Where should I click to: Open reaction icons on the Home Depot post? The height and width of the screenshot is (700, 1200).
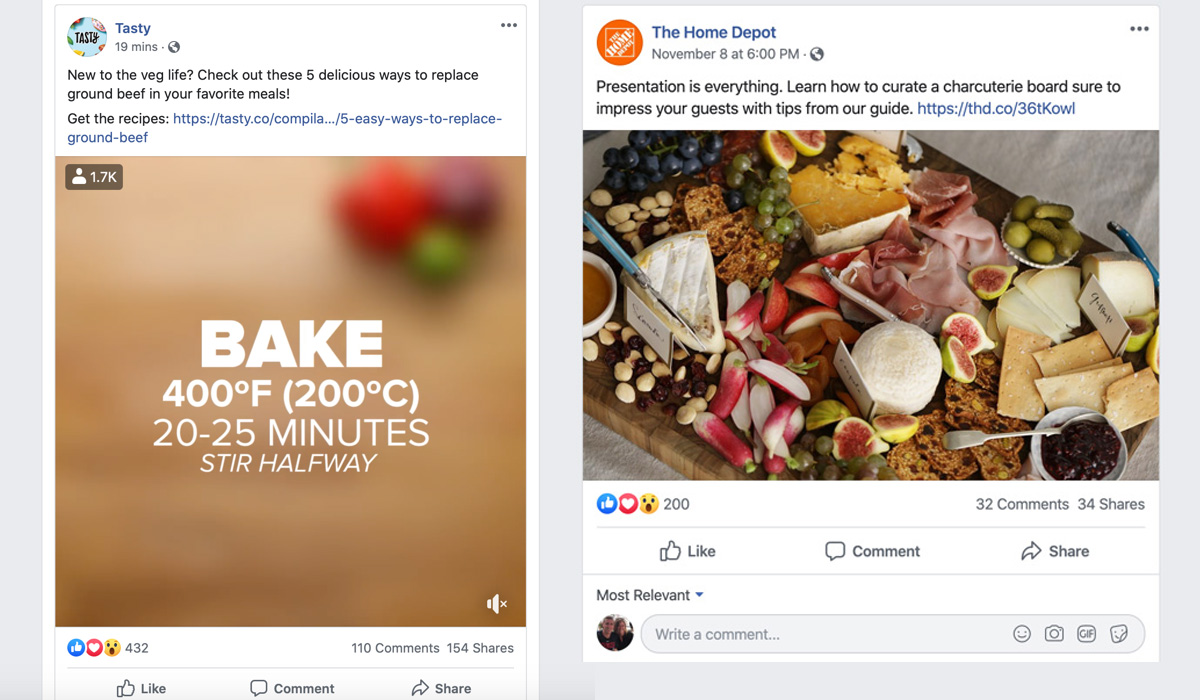coord(627,504)
